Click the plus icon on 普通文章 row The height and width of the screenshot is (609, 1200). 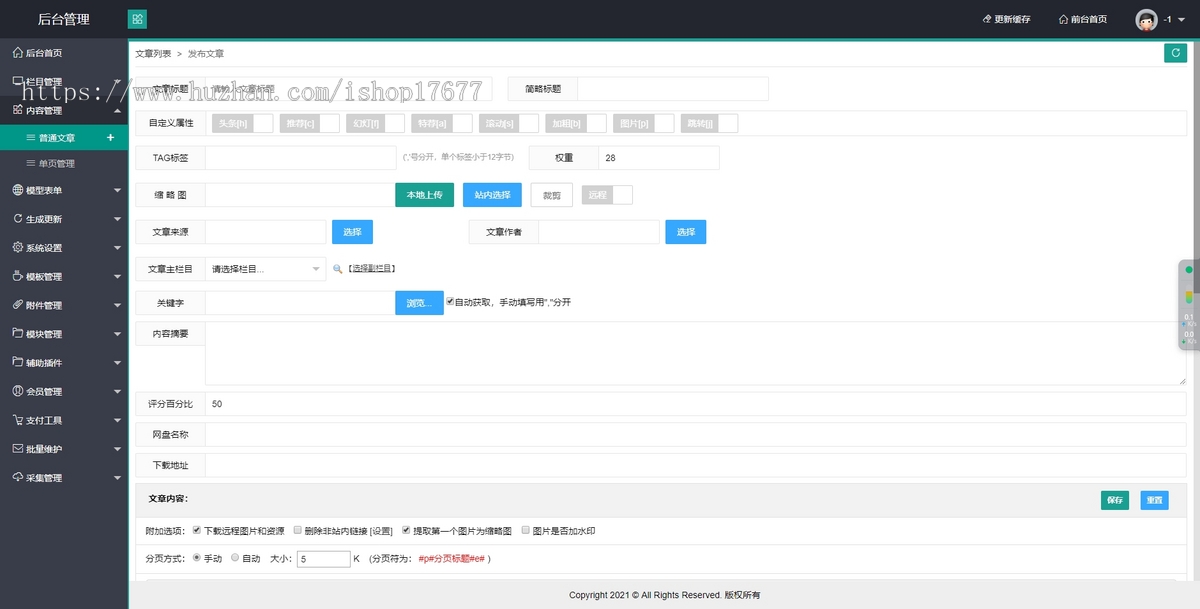(110, 137)
